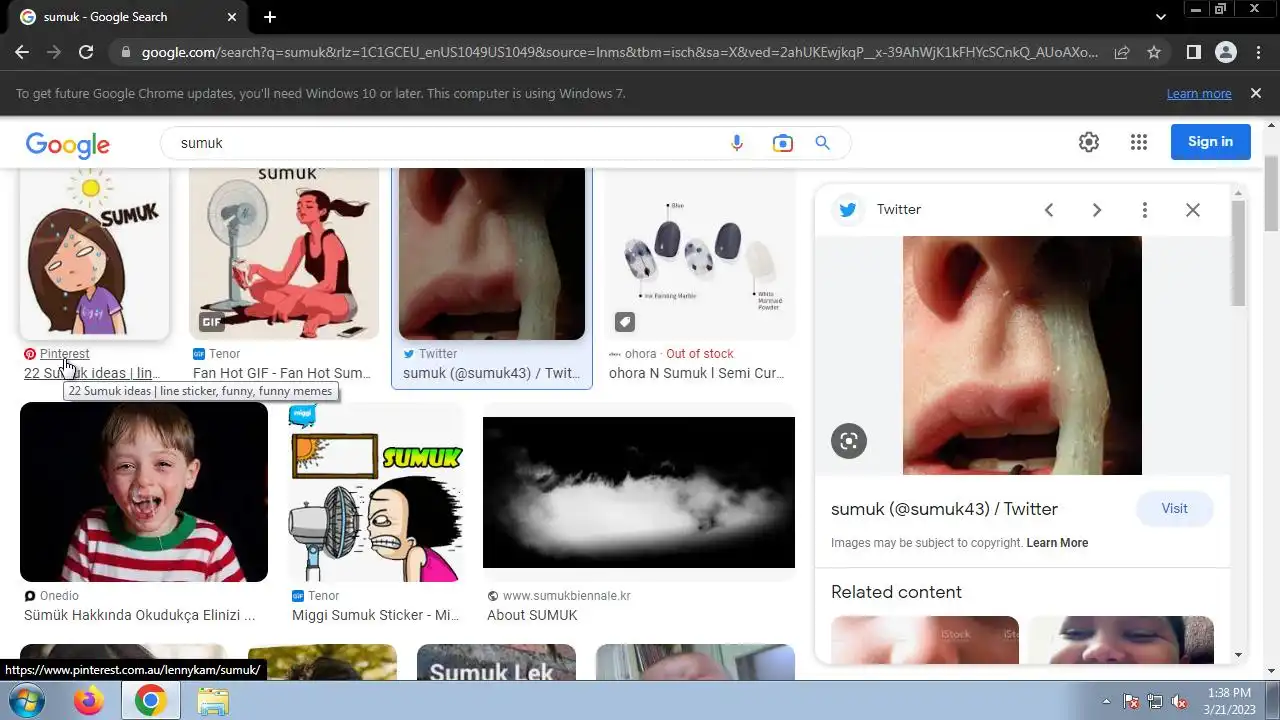Open the Miggi Sumuk Sticker thumbnail

376,492
